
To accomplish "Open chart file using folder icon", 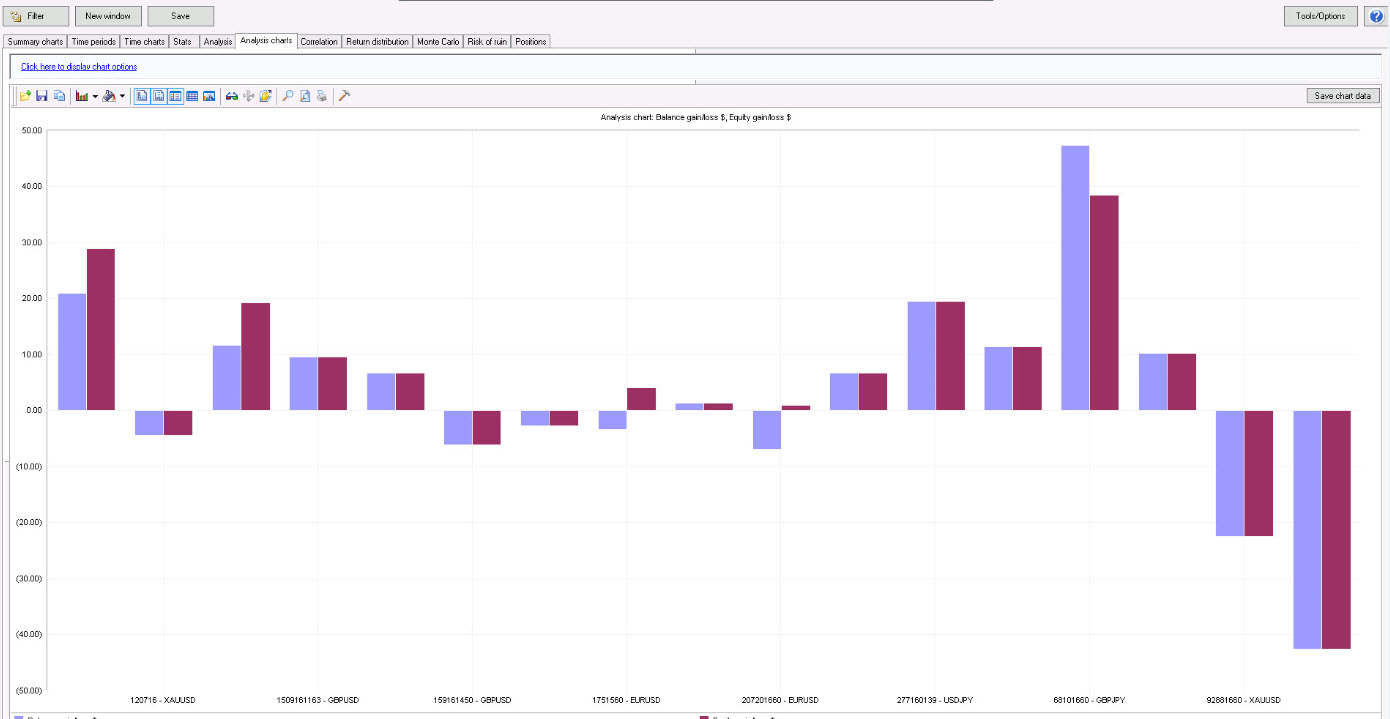I will (26, 96).
